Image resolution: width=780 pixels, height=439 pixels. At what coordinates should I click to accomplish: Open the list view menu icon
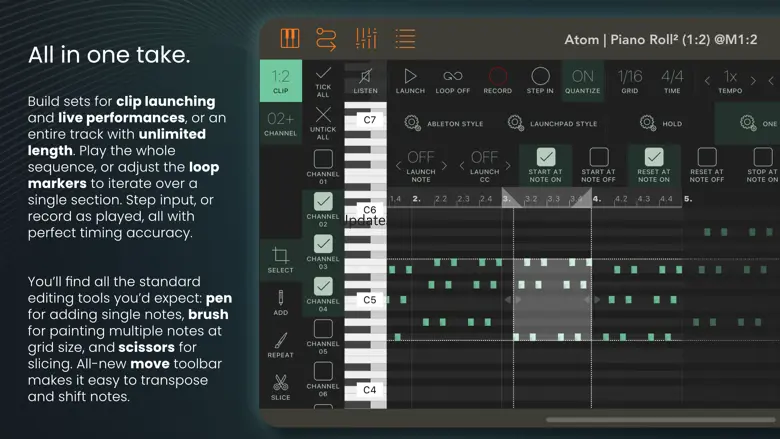pos(405,38)
